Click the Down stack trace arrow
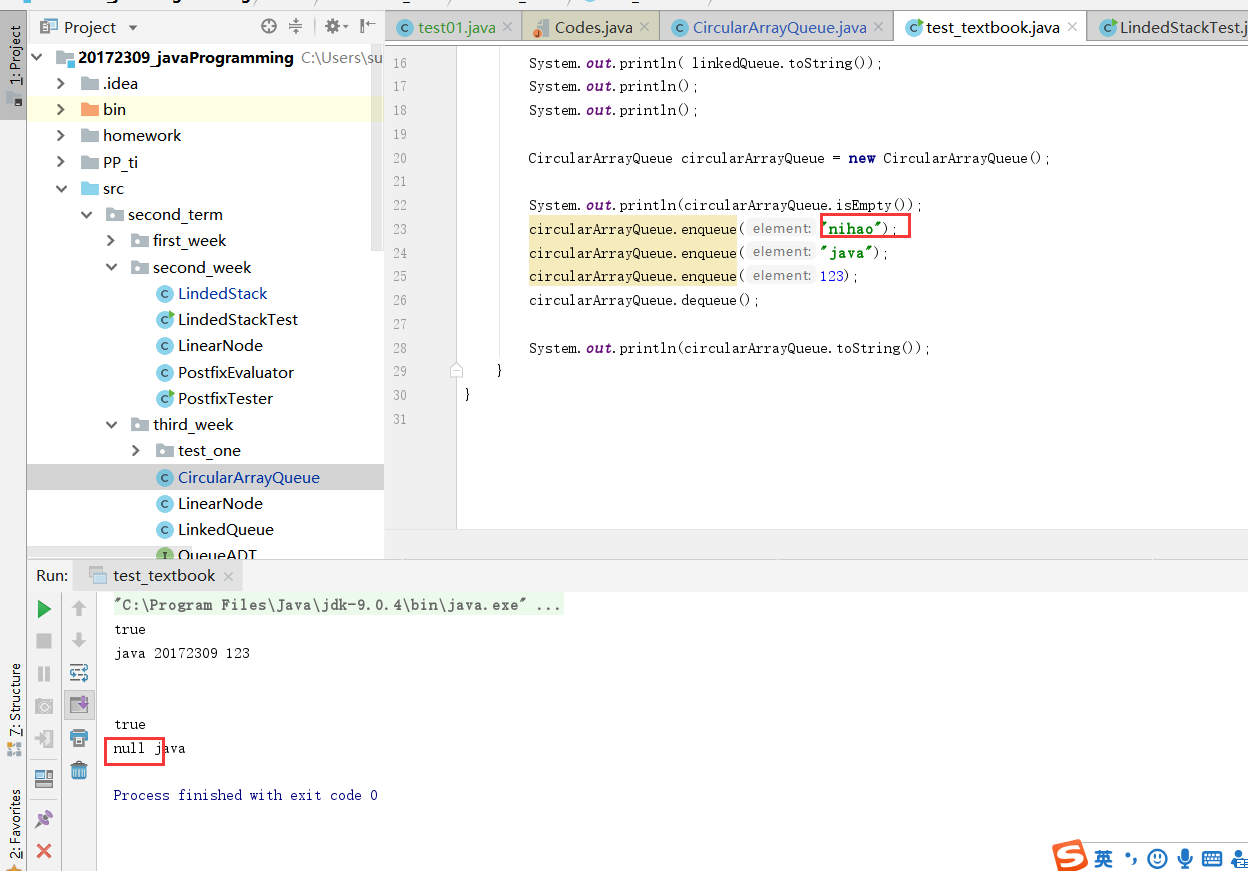1248x871 pixels. 79,641
